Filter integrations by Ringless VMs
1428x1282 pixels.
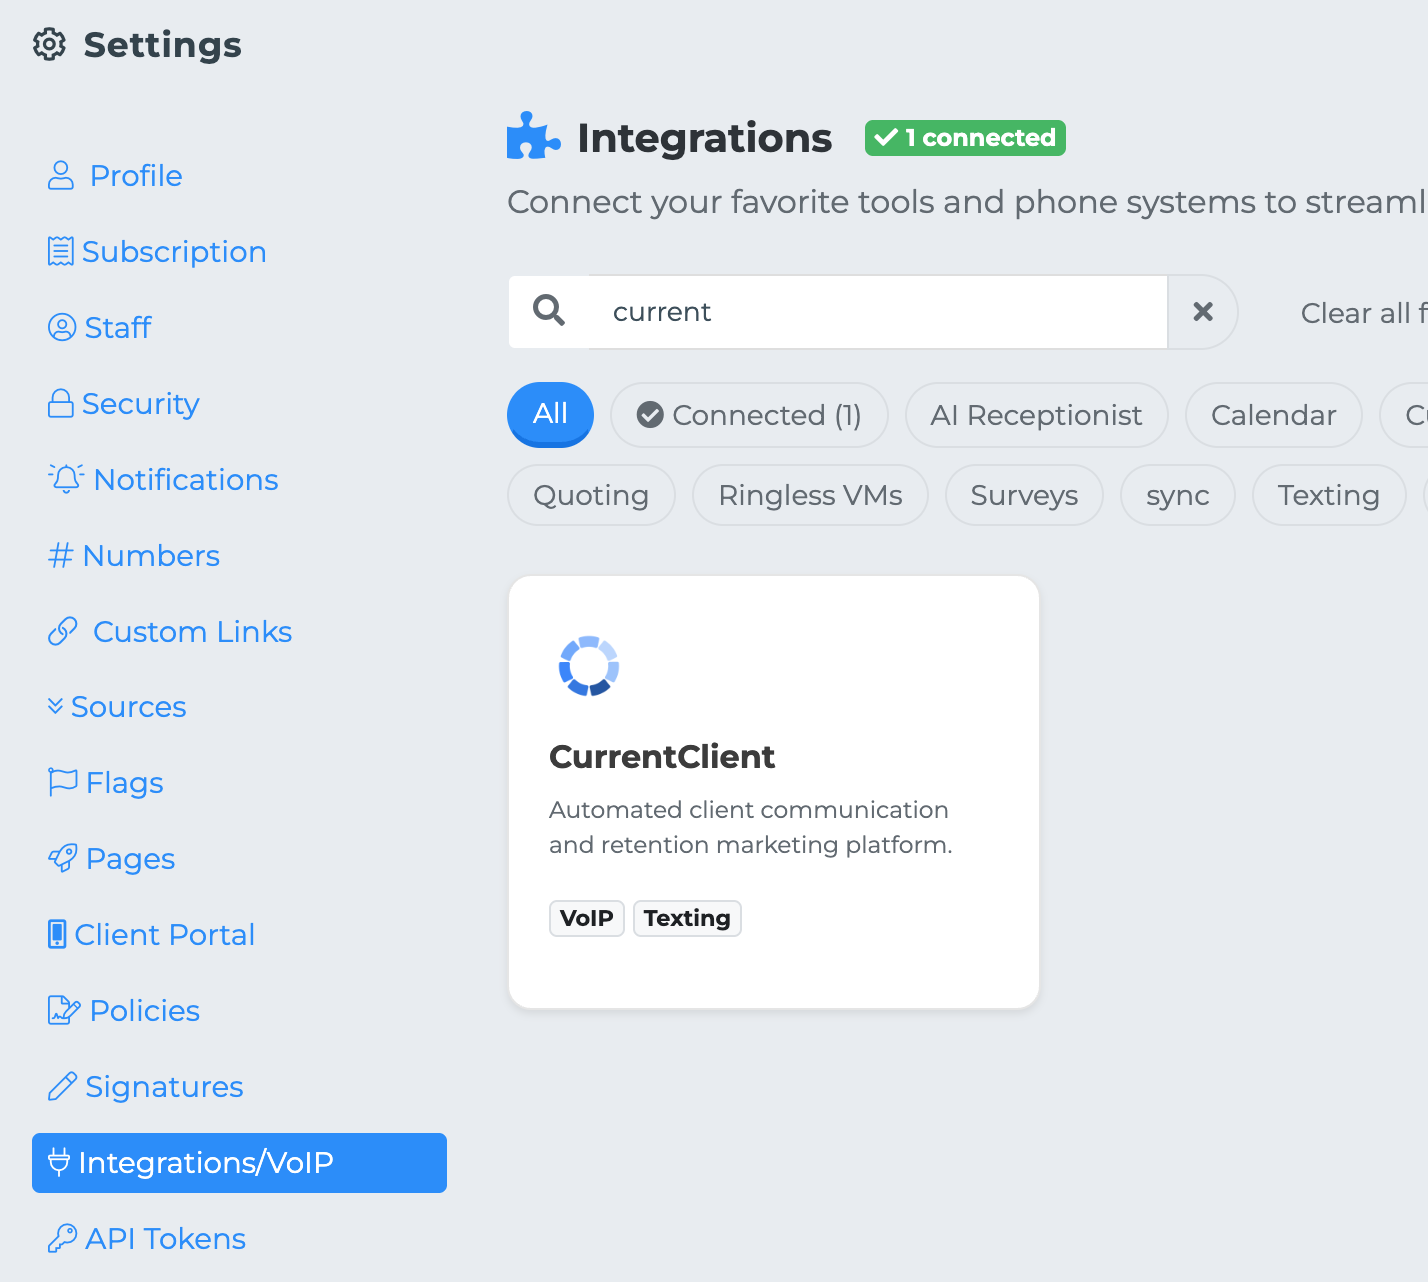pos(810,495)
